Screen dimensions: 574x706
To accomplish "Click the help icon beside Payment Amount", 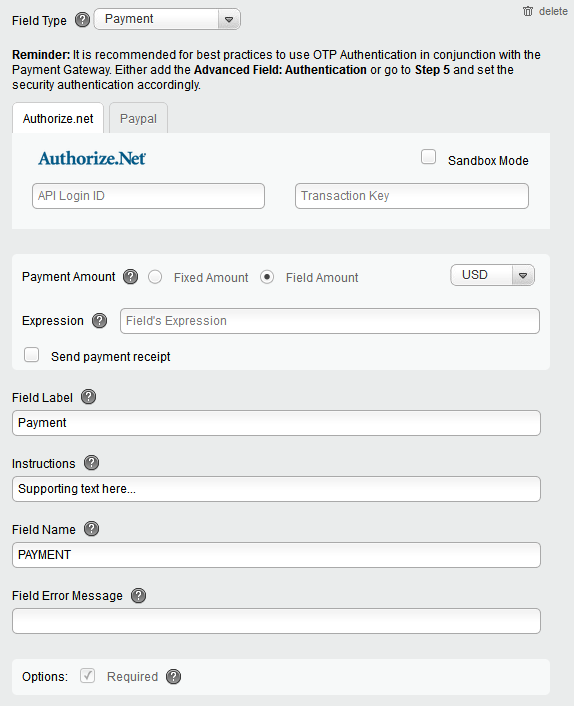I will pyautogui.click(x=131, y=276).
